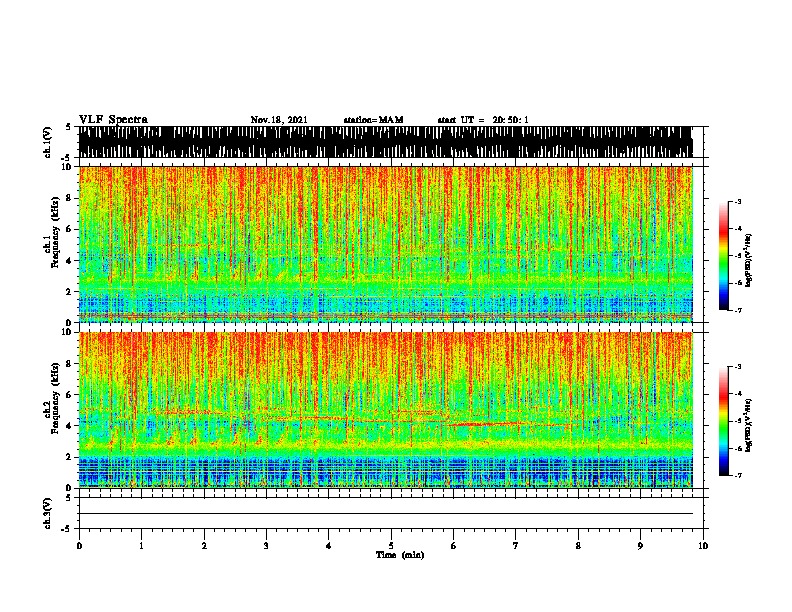792x612 pixels.
Task: Click time axis tick label "9"
Action: (x=640, y=546)
